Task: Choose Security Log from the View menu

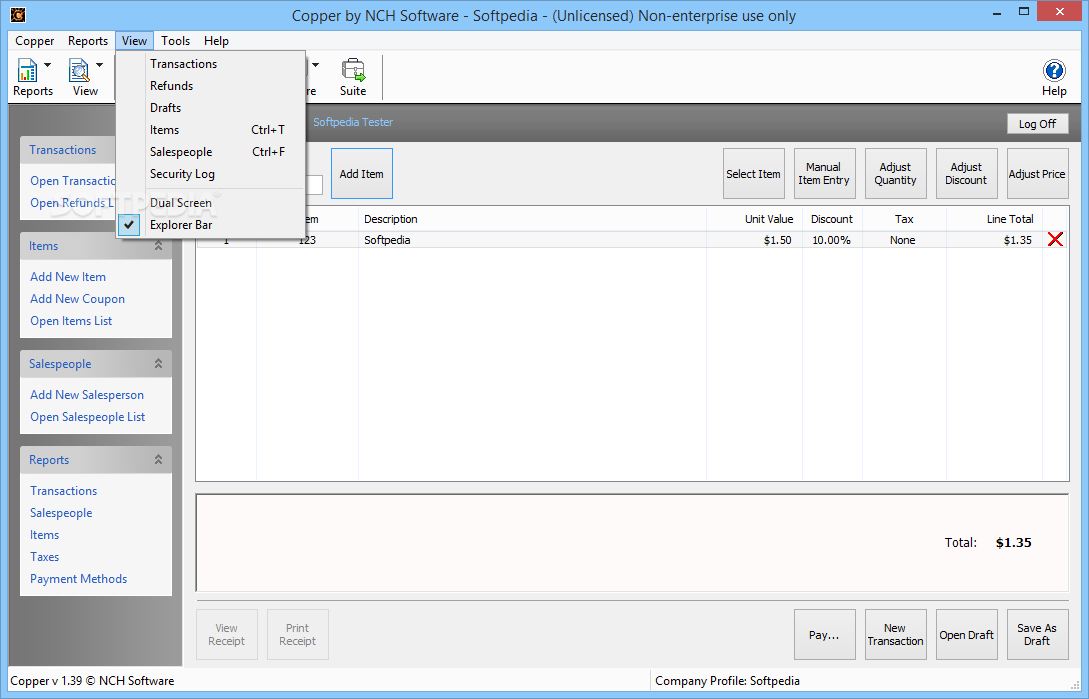Action: tap(211, 174)
